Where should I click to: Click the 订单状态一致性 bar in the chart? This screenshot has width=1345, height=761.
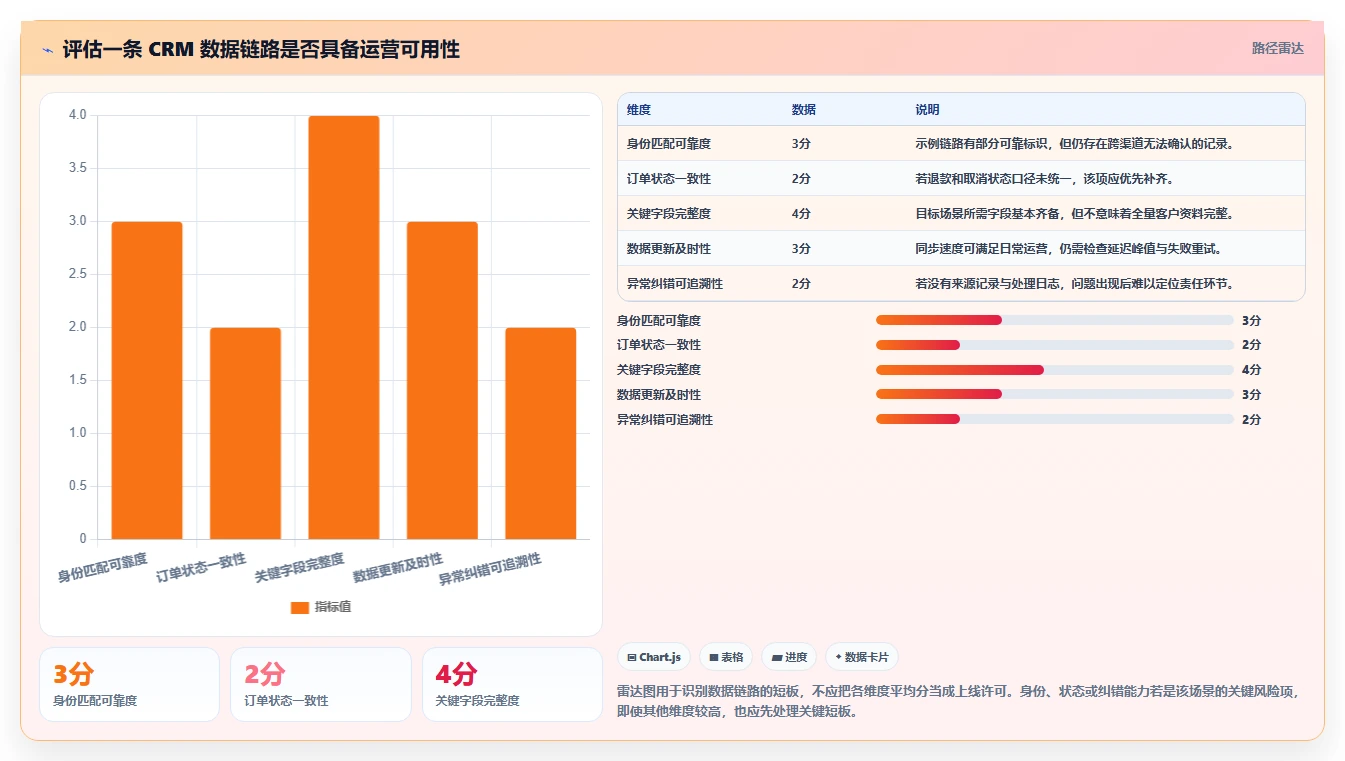tap(245, 433)
